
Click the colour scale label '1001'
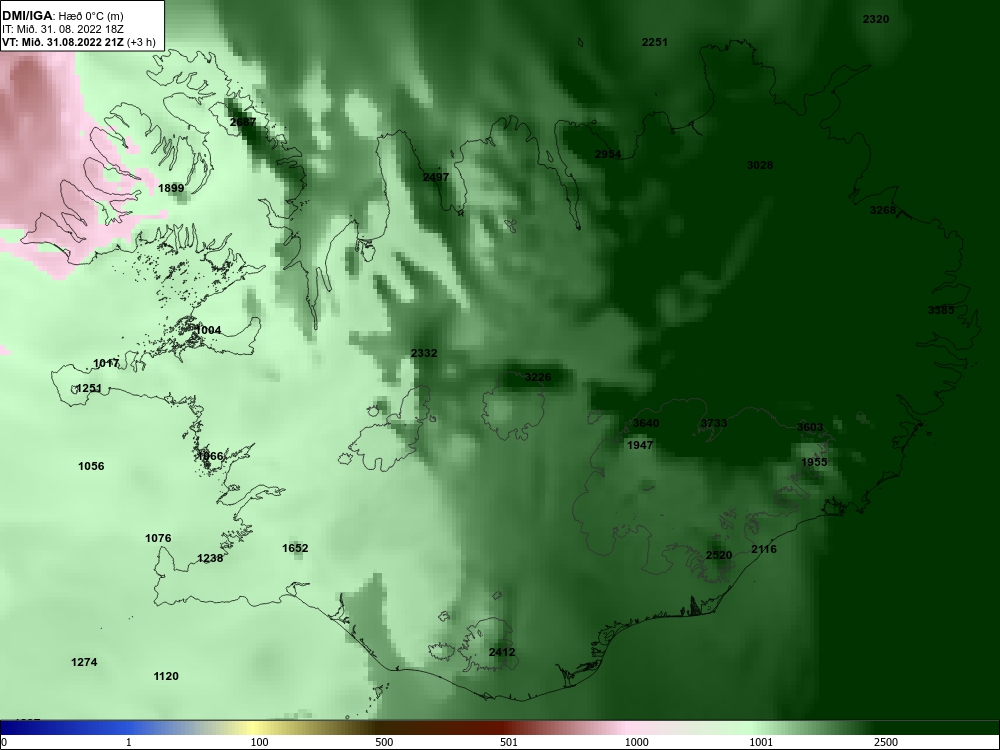click(761, 742)
